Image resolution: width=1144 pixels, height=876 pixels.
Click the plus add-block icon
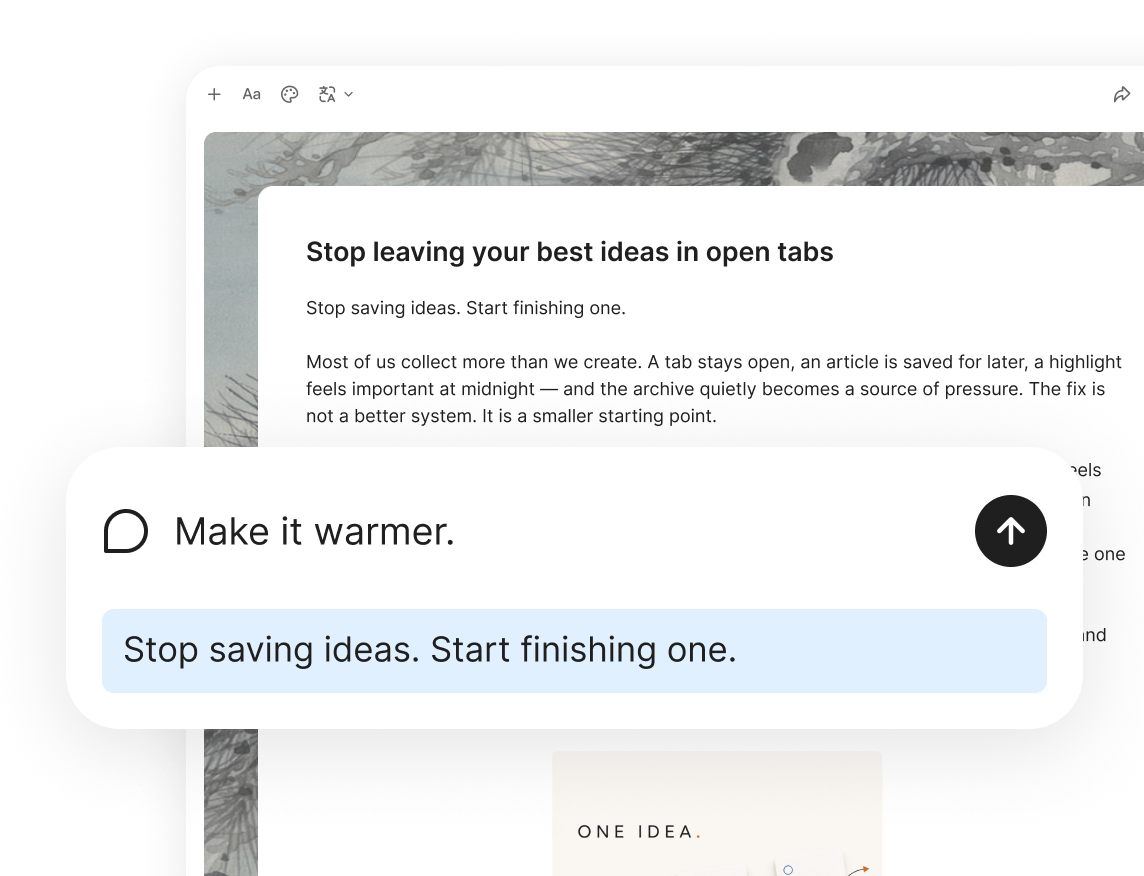(214, 94)
